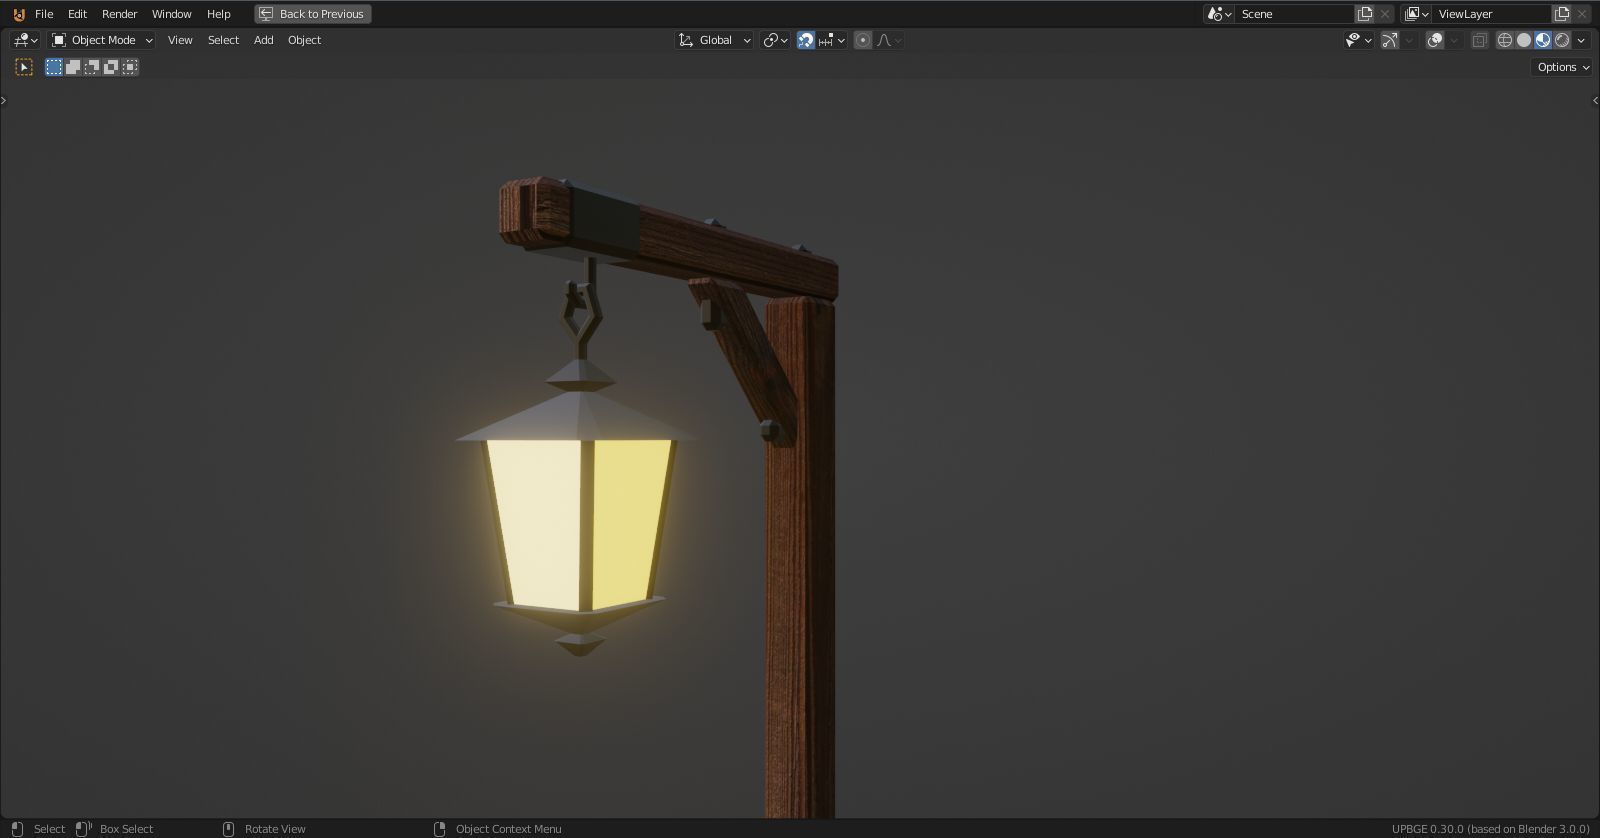The image size is (1600, 838).
Task: Click the New Scene icon
Action: 1364,14
